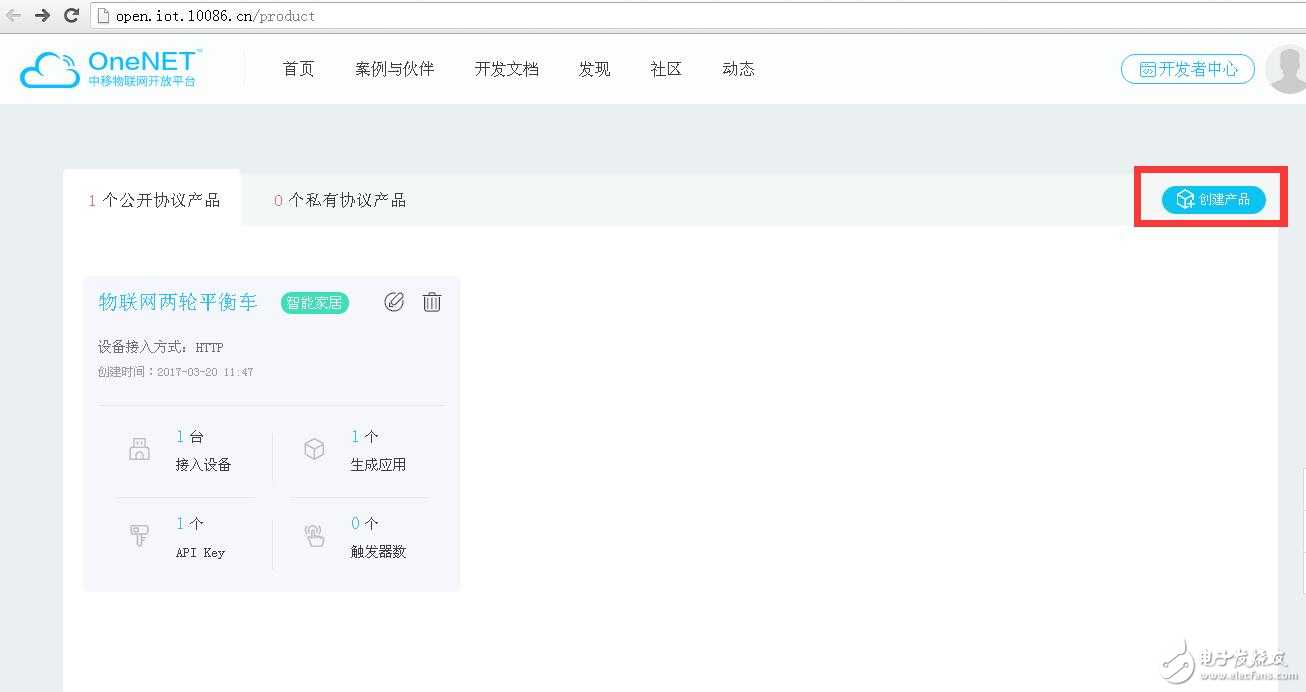Screen dimensions: 1306x692
Task: Click the address bar URL field
Action: (x=700, y=16)
